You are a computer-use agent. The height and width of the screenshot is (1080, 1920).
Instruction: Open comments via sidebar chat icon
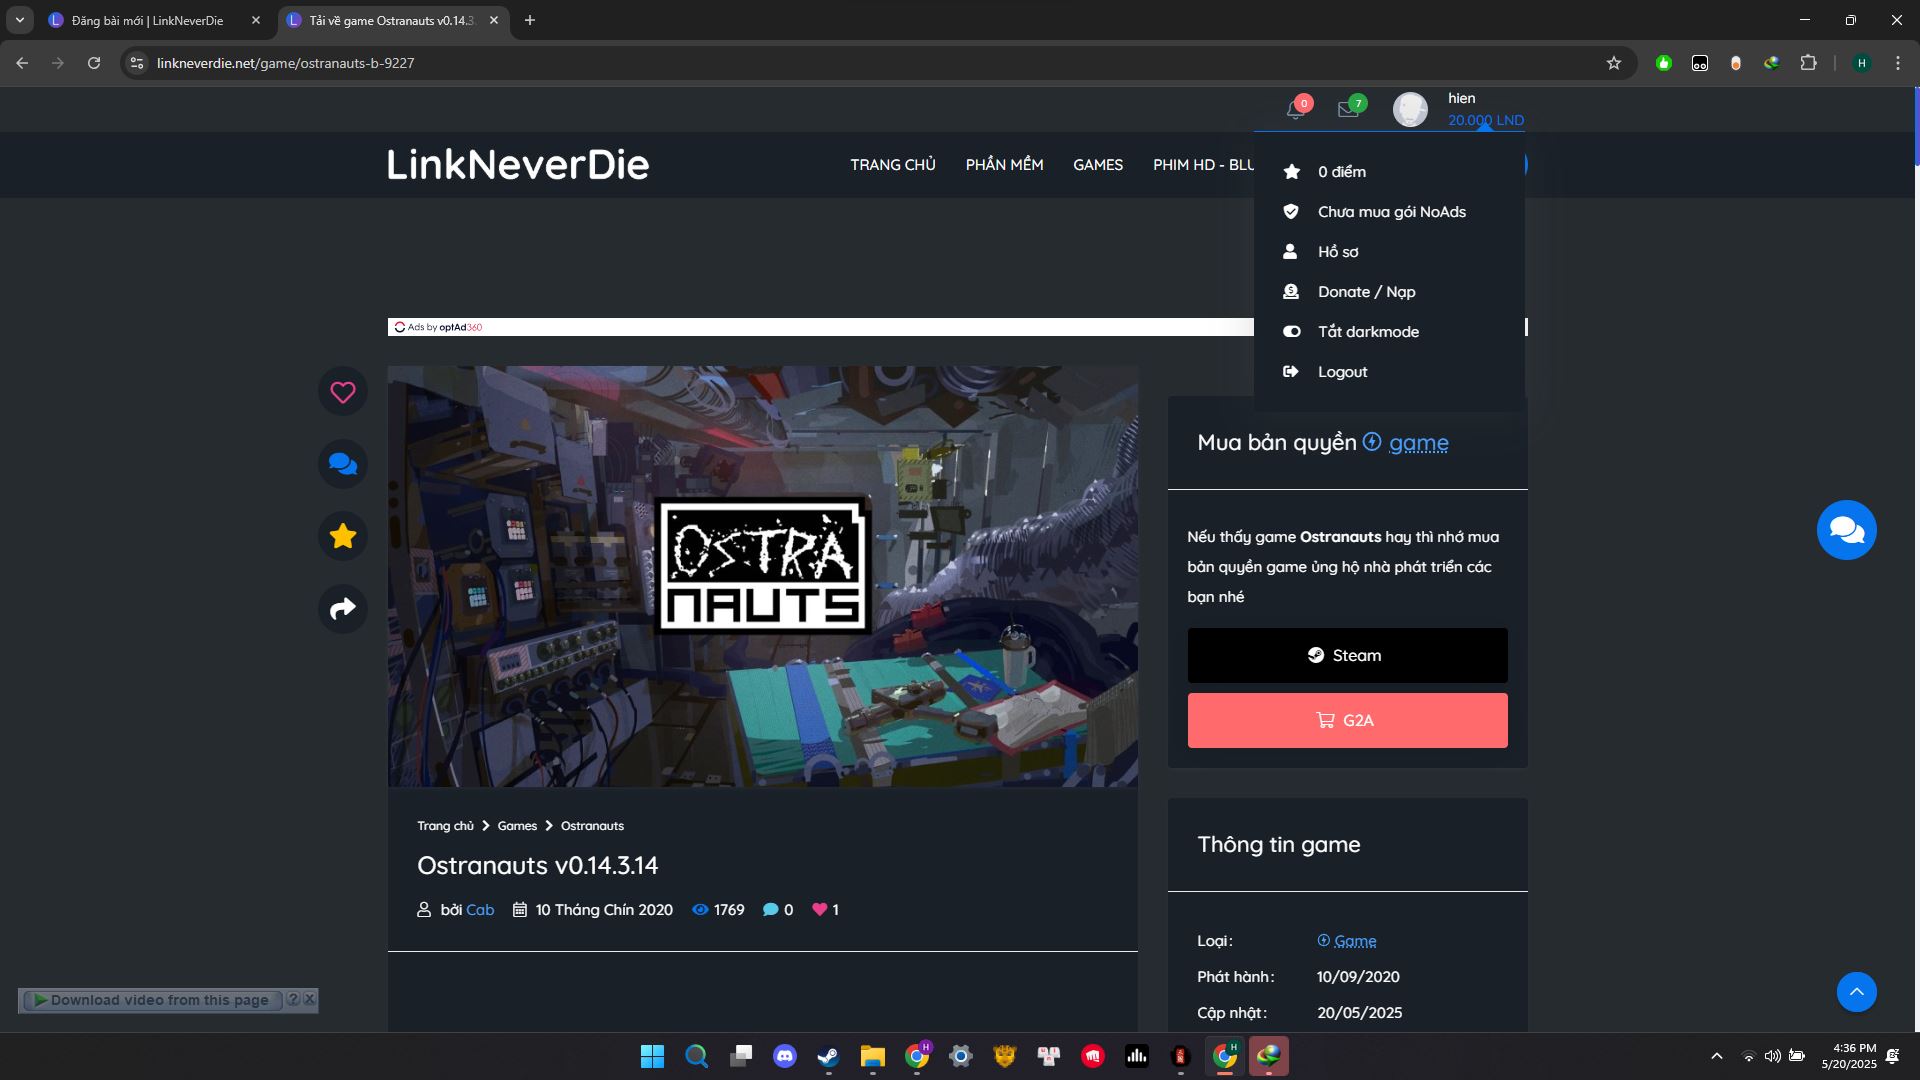(x=343, y=464)
